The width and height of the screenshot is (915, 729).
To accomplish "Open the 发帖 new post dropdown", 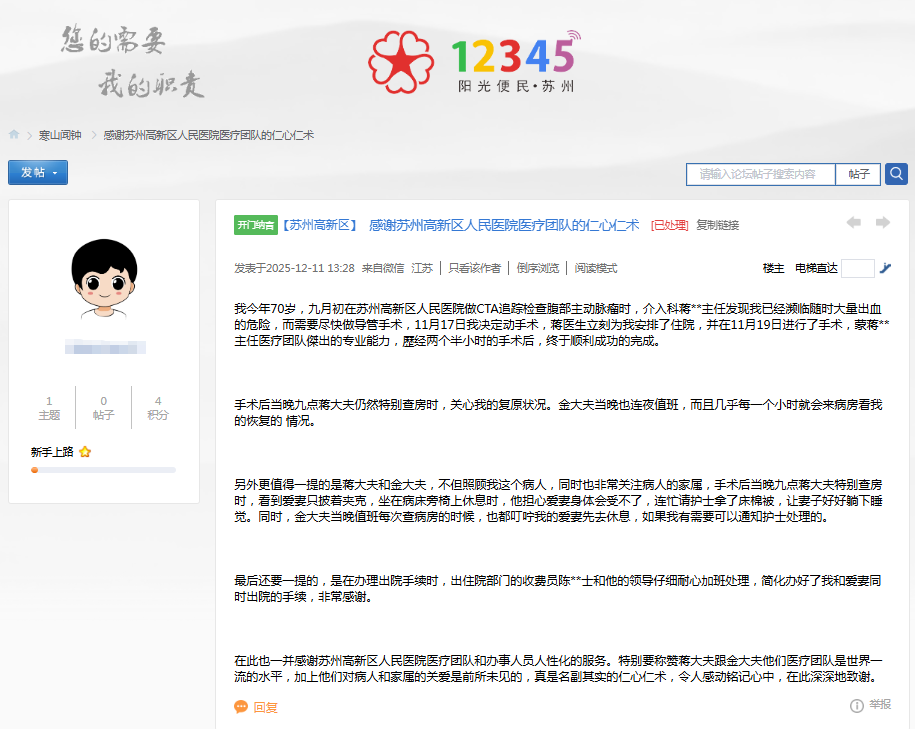I will coord(38,173).
